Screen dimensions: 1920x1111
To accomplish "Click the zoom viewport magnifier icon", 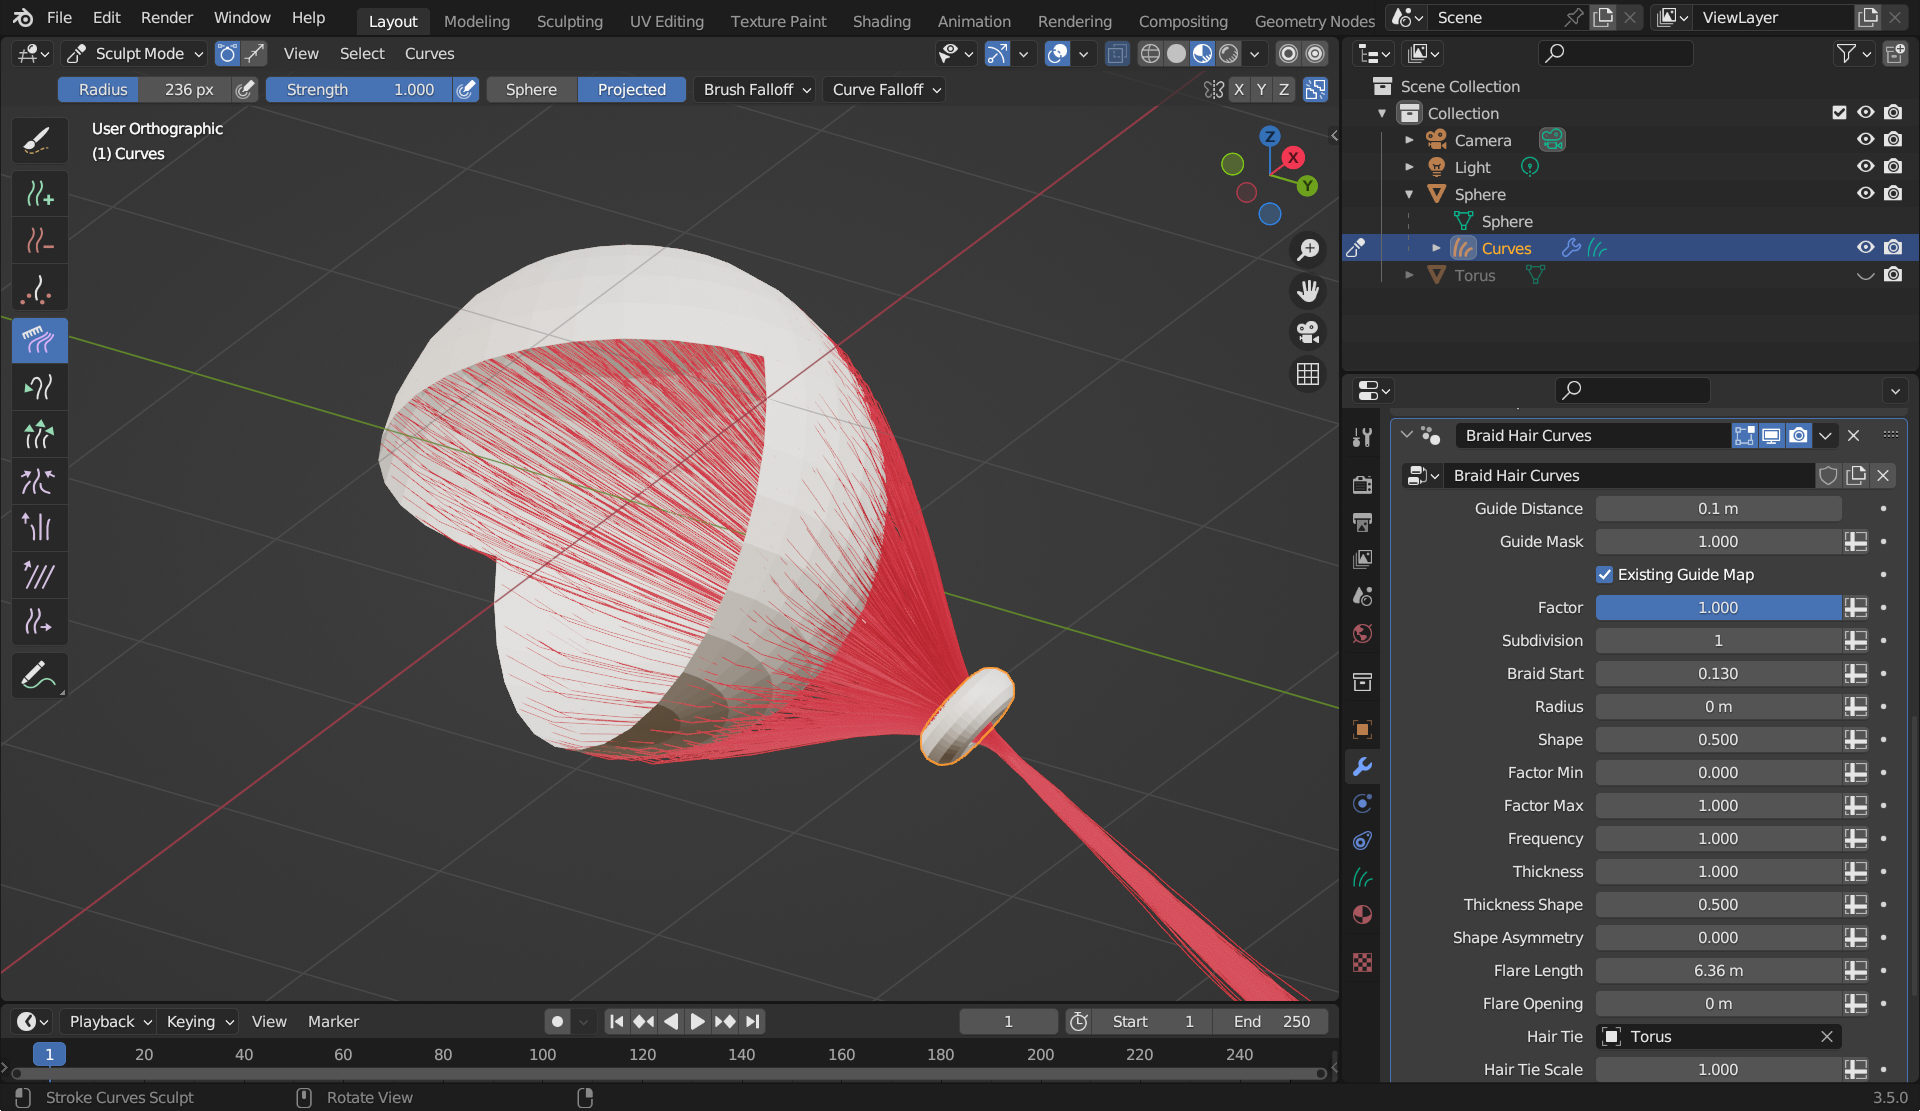I will [1308, 250].
